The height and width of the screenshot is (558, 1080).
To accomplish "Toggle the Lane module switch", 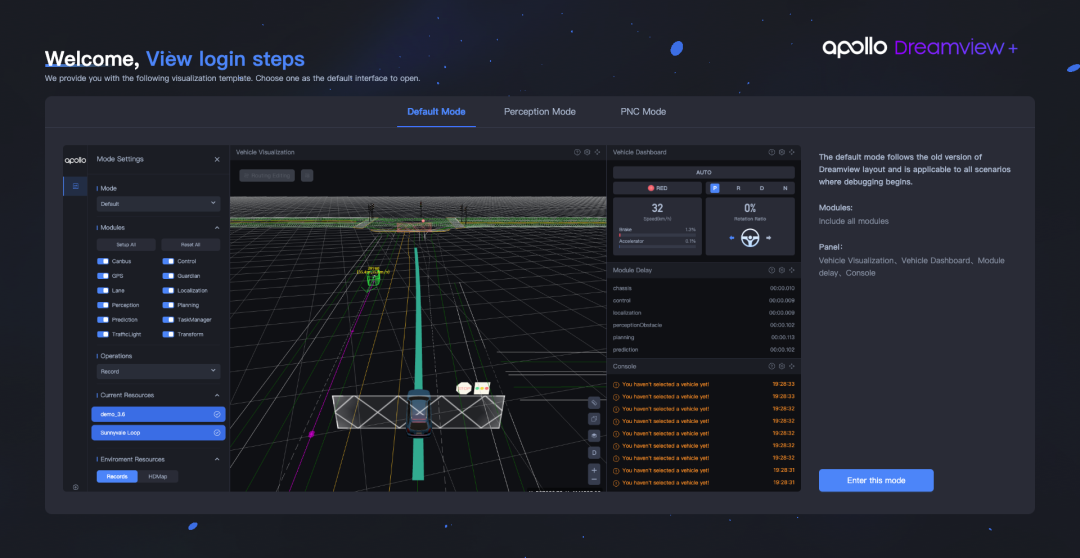I will click(x=103, y=291).
